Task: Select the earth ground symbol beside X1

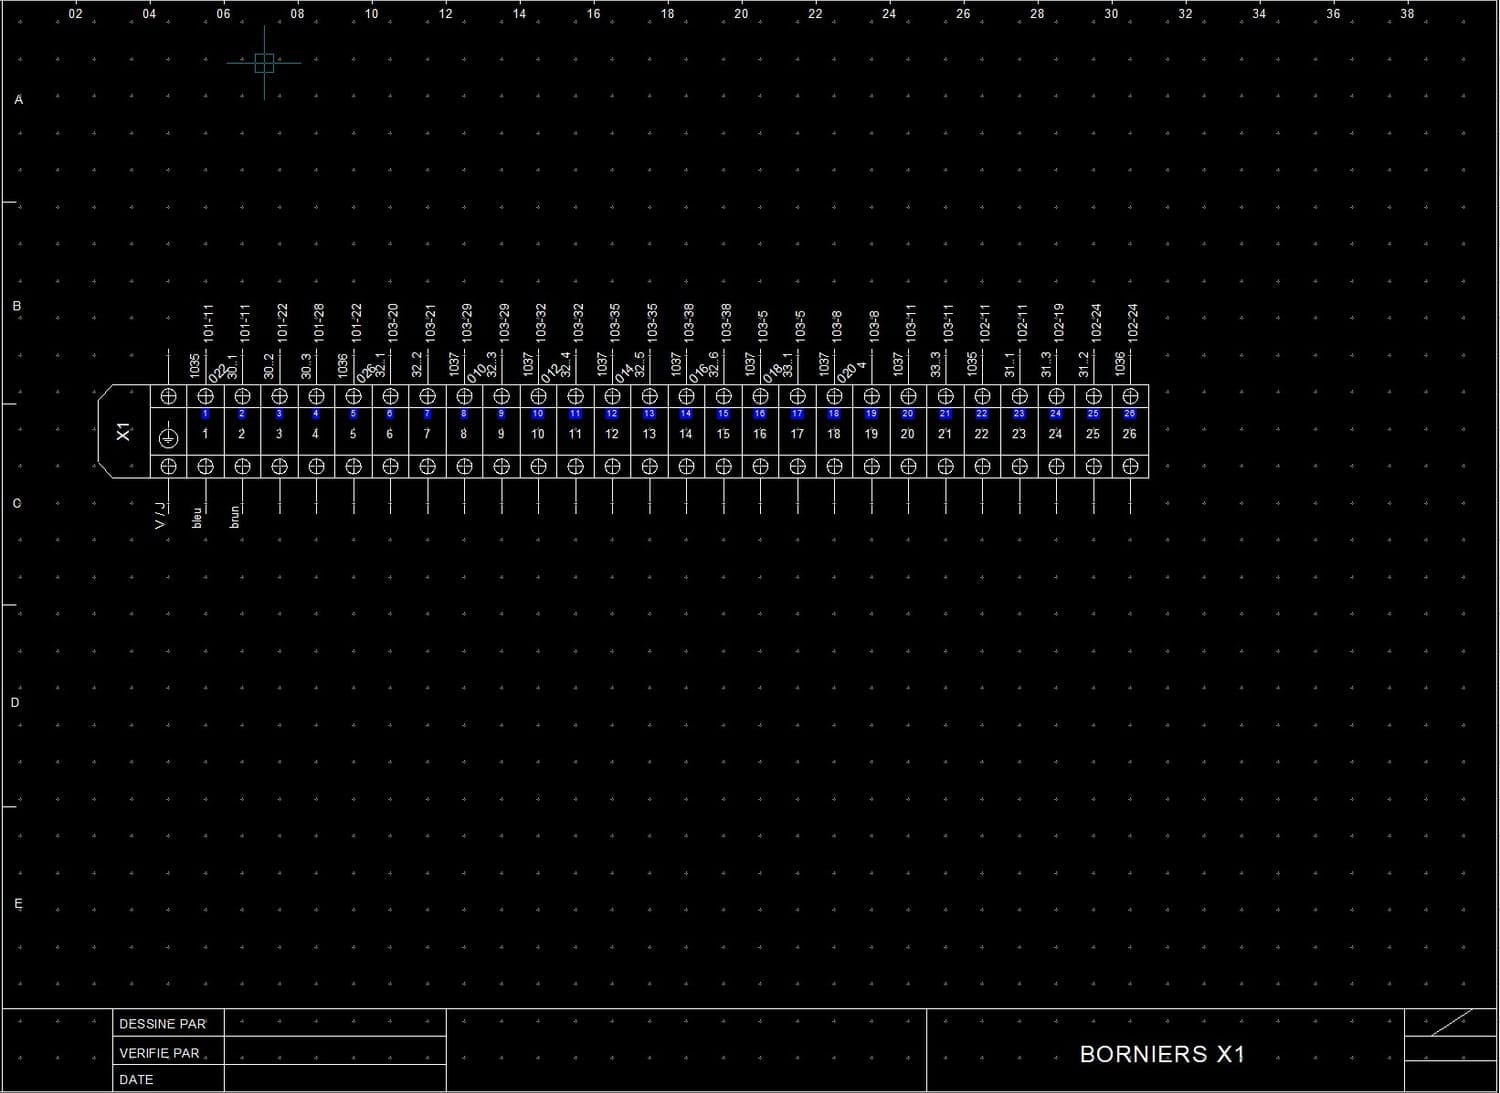Action: pos(168,437)
